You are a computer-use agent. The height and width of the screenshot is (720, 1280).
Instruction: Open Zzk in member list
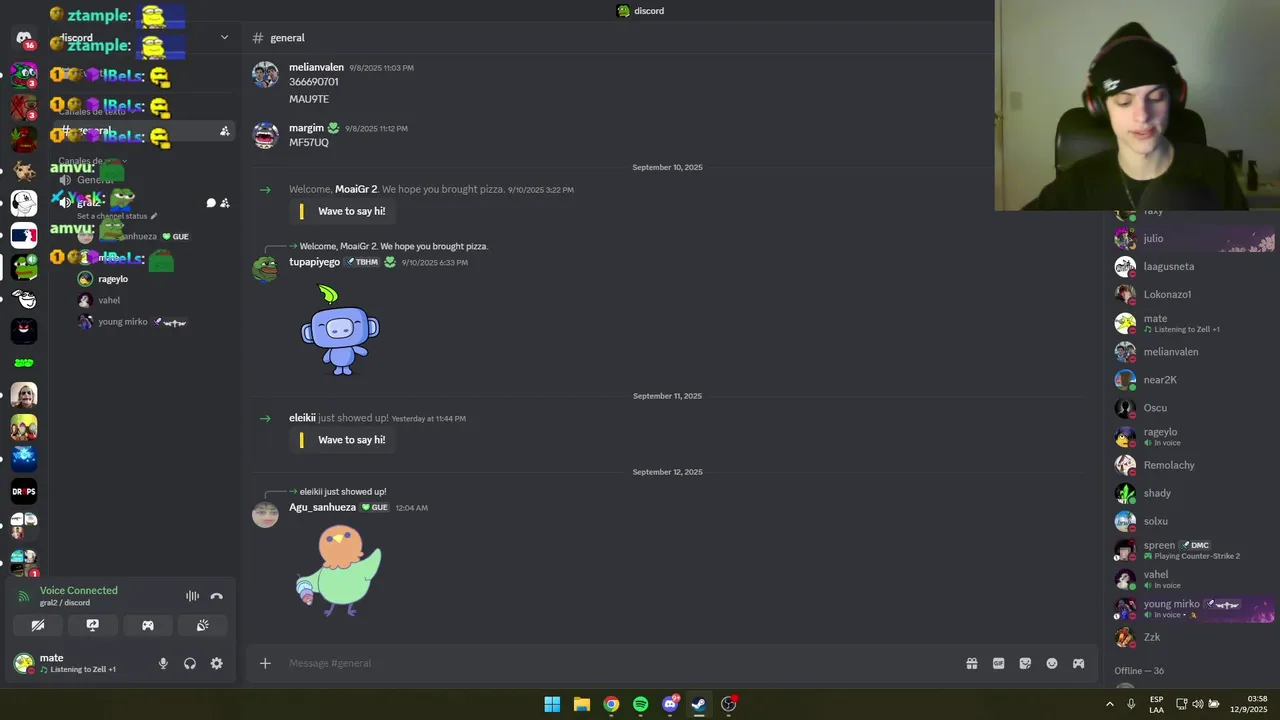point(1194,637)
